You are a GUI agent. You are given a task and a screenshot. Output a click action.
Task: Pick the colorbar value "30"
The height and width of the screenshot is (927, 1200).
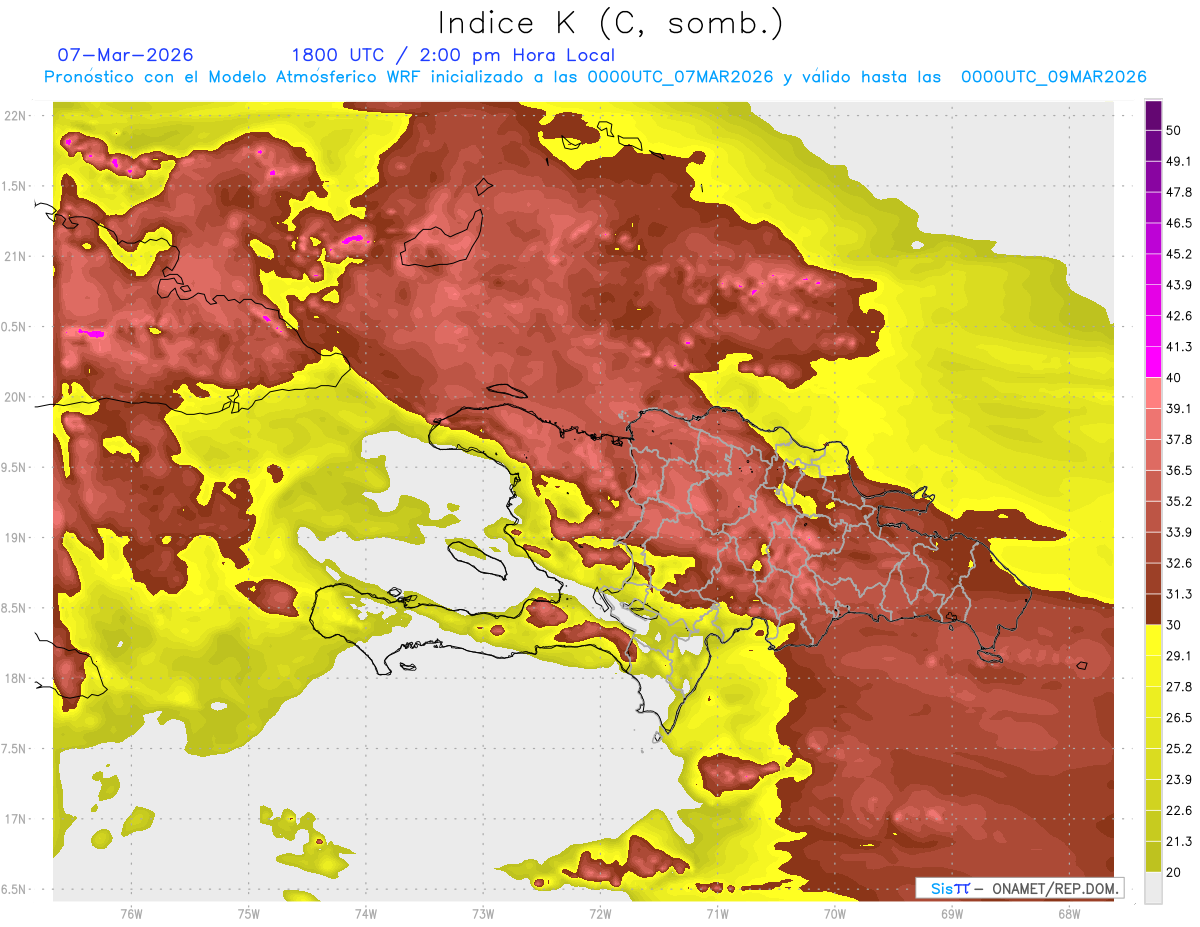tap(1174, 625)
